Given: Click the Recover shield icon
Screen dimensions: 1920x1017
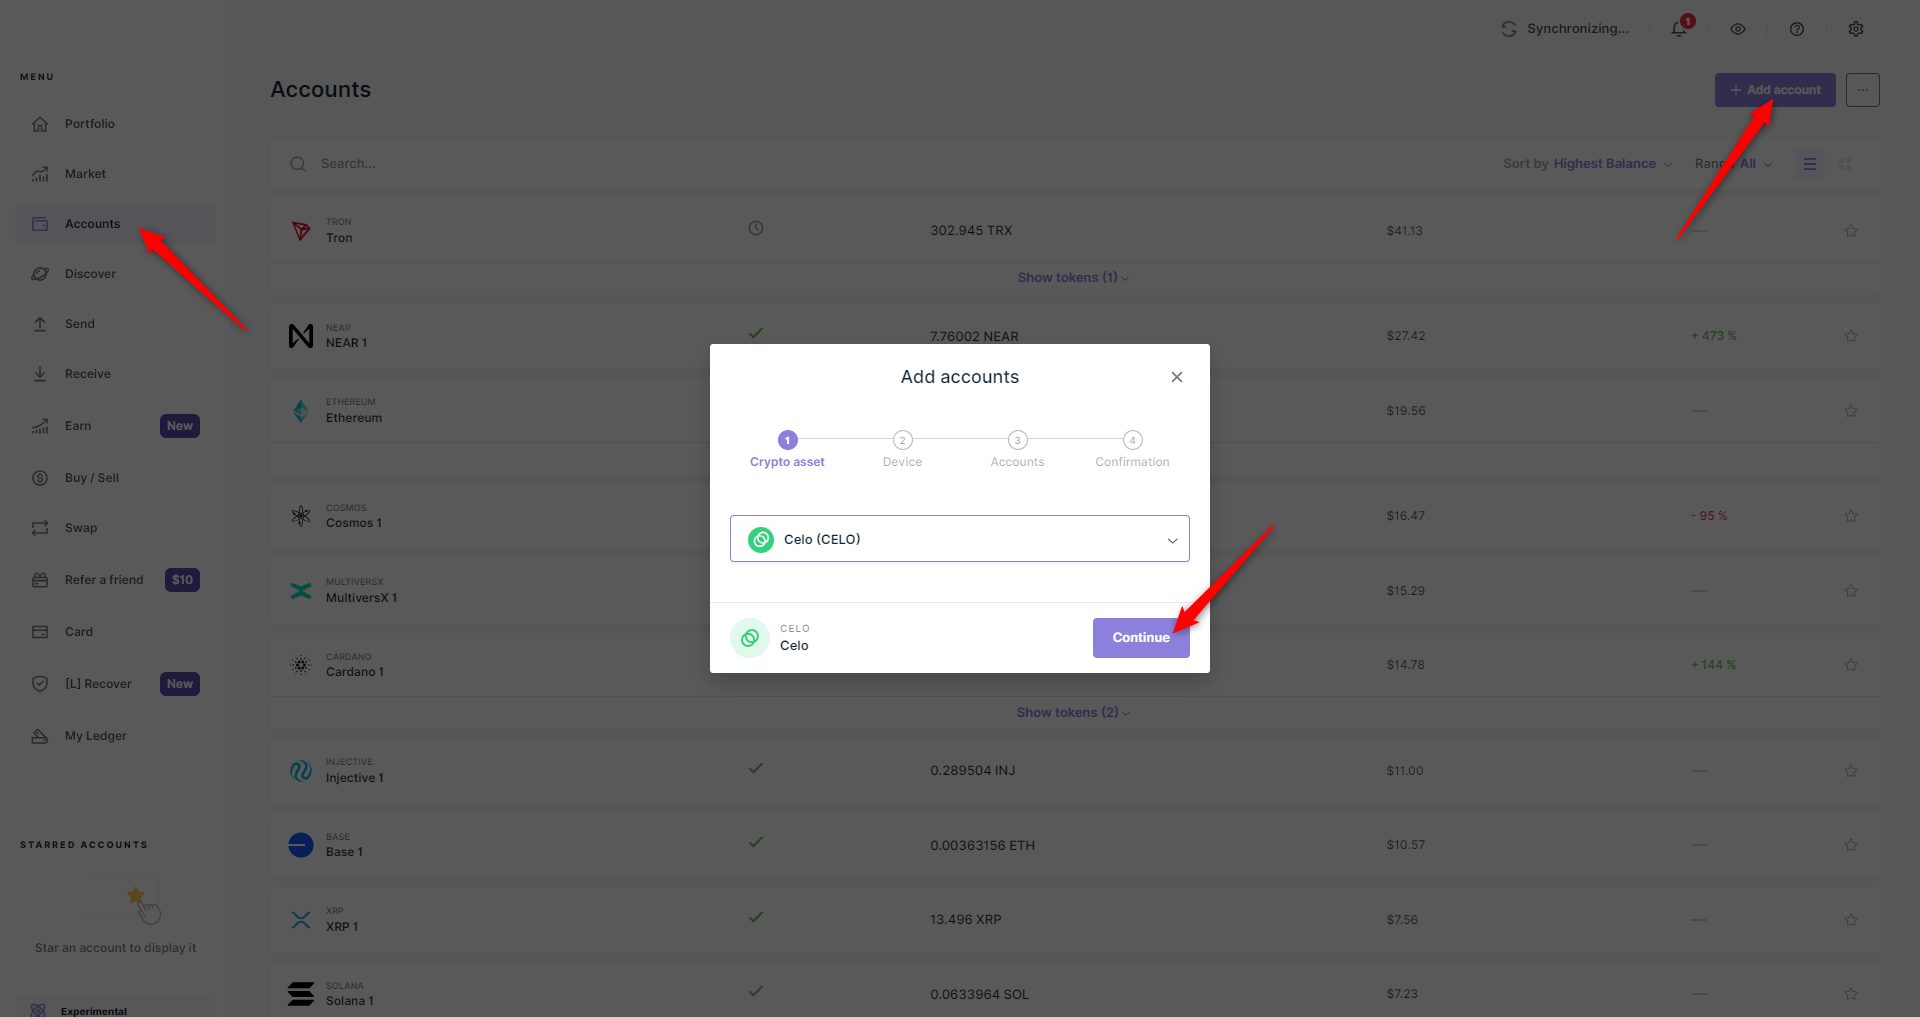Looking at the screenshot, I should click(x=40, y=684).
